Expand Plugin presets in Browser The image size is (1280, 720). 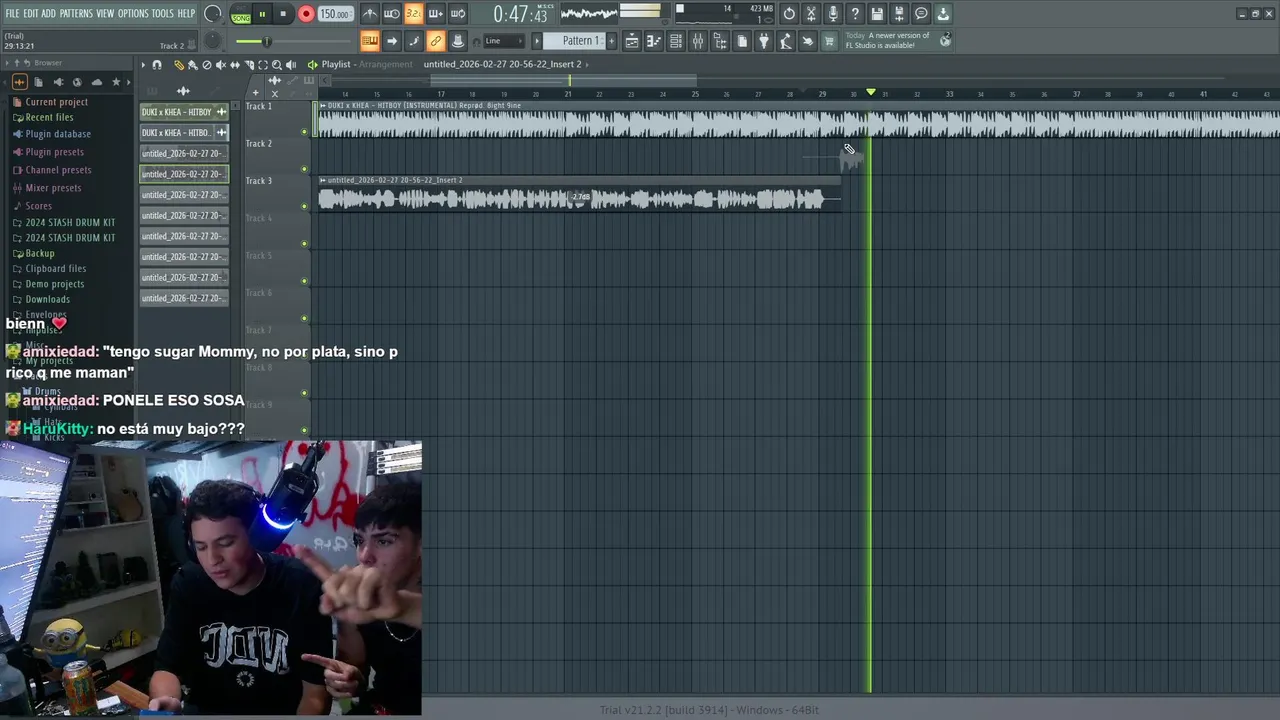pyautogui.click(x=54, y=152)
